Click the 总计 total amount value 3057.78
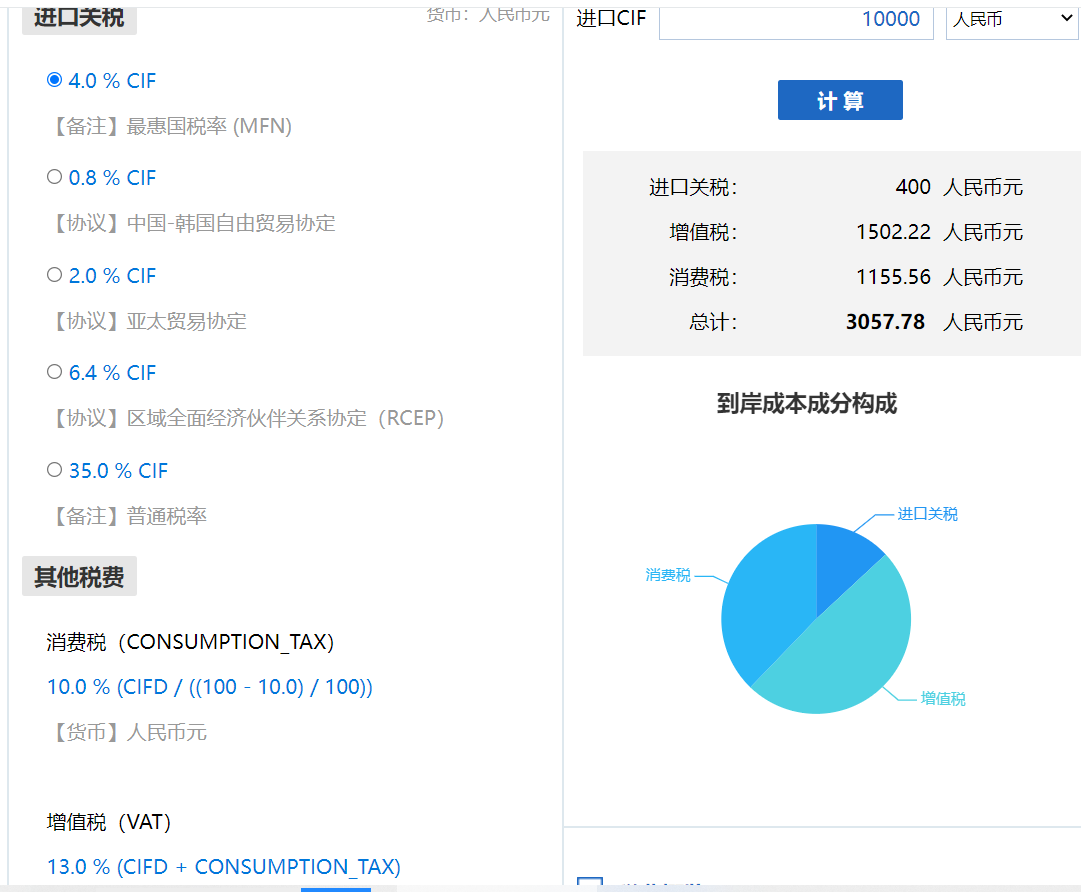 [x=886, y=322]
